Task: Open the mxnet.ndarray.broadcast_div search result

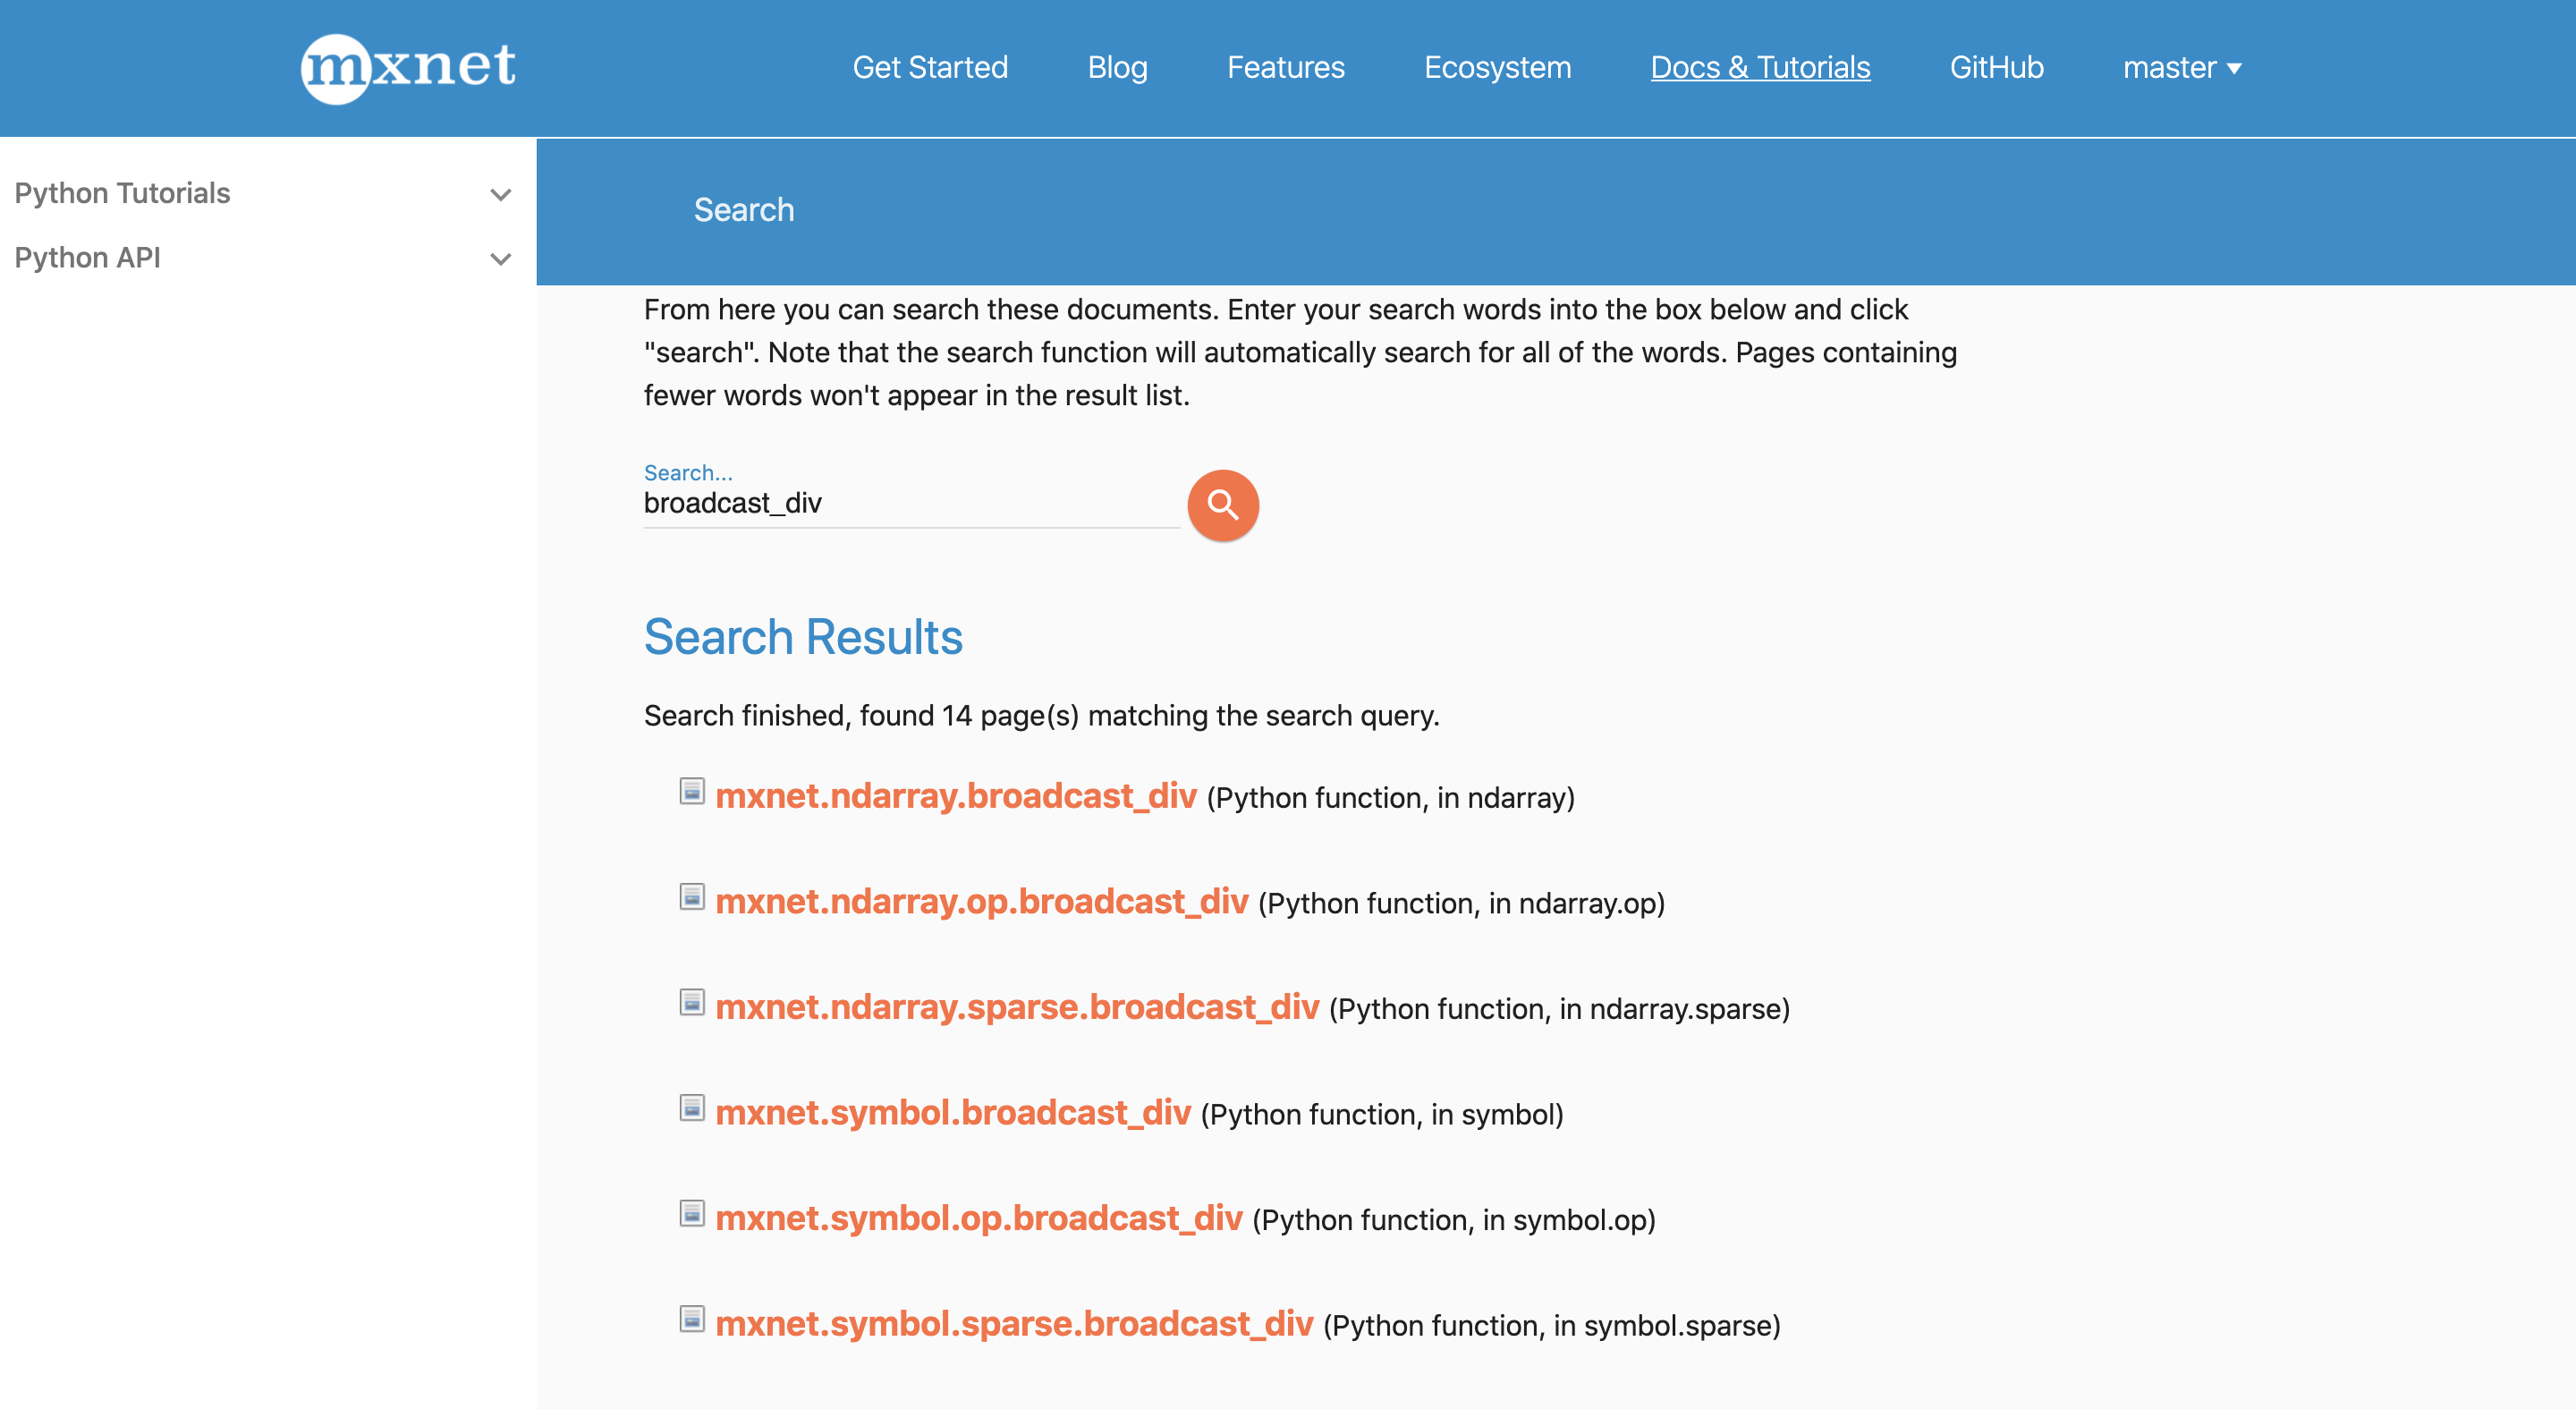Action: pos(957,795)
